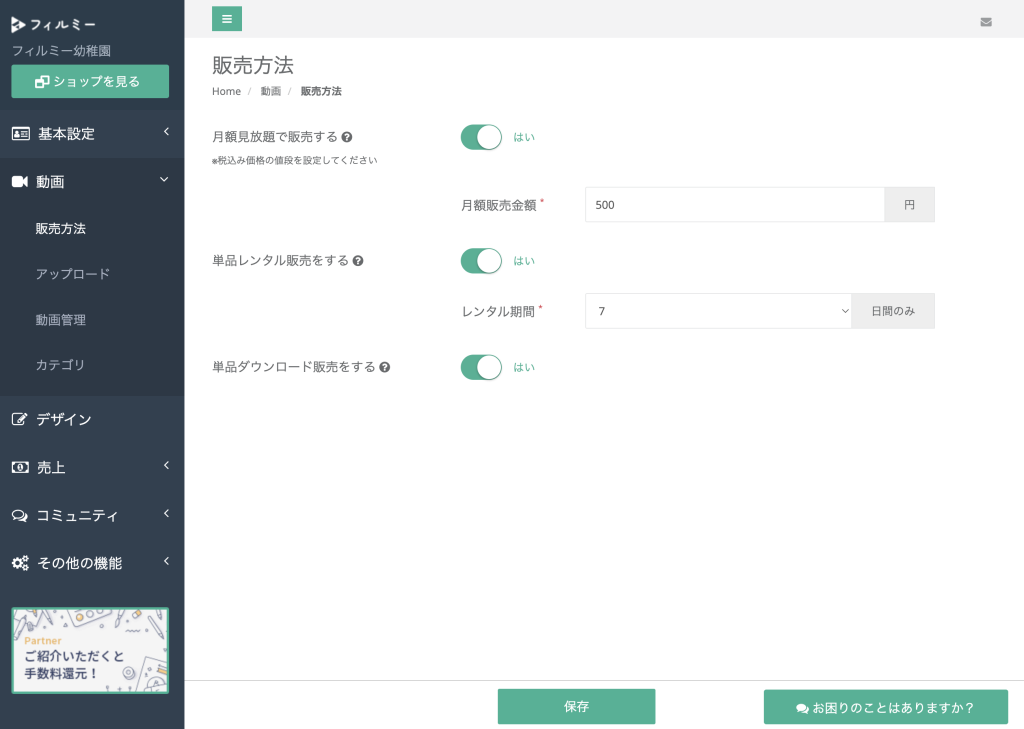Disable the 月額見放題で販売する toggle

(481, 137)
